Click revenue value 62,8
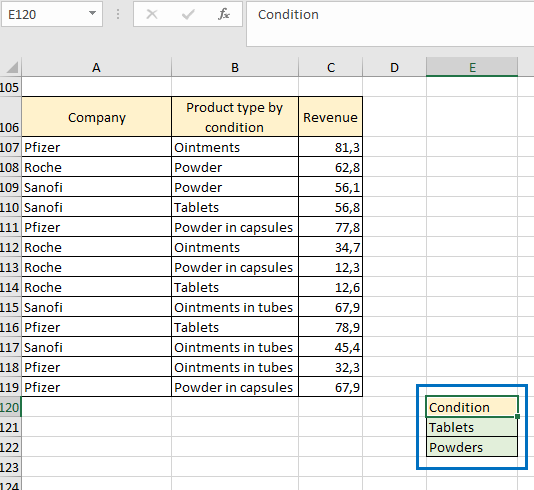Screen dimensions: 534x490 click(x=330, y=167)
